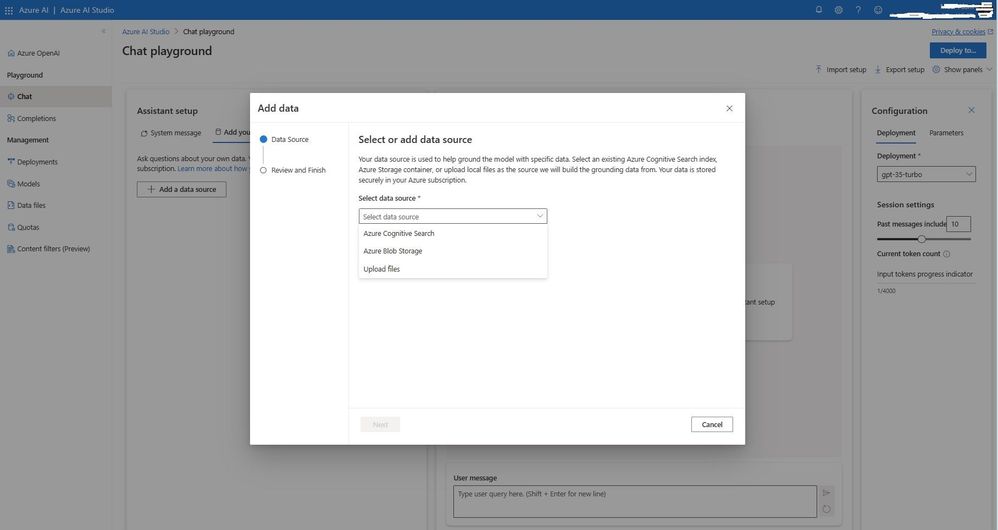
Task: Open the app launcher waffle icon
Action: 9,10
